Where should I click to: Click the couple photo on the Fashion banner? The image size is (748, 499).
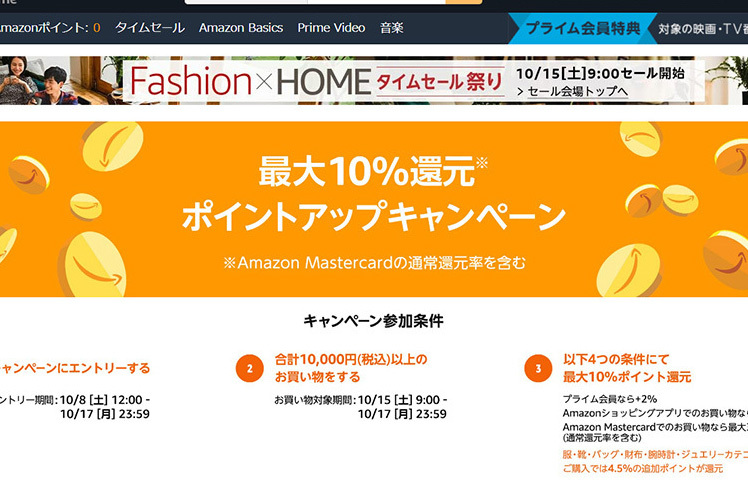tap(38, 81)
